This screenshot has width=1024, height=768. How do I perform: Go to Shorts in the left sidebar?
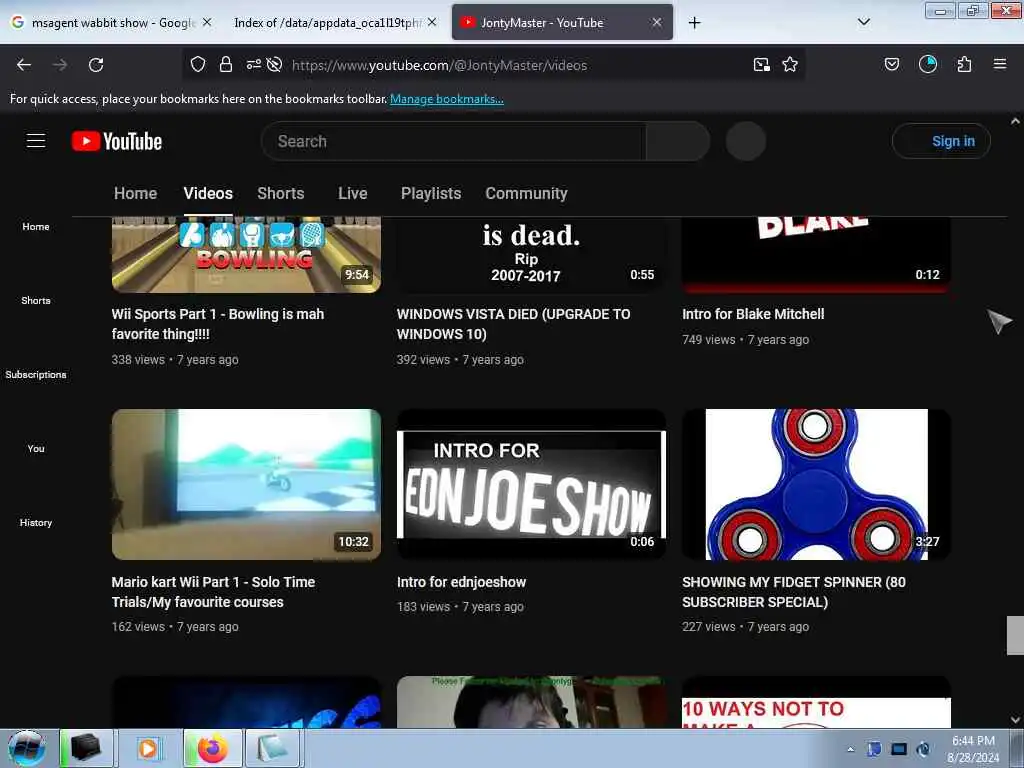[36, 300]
